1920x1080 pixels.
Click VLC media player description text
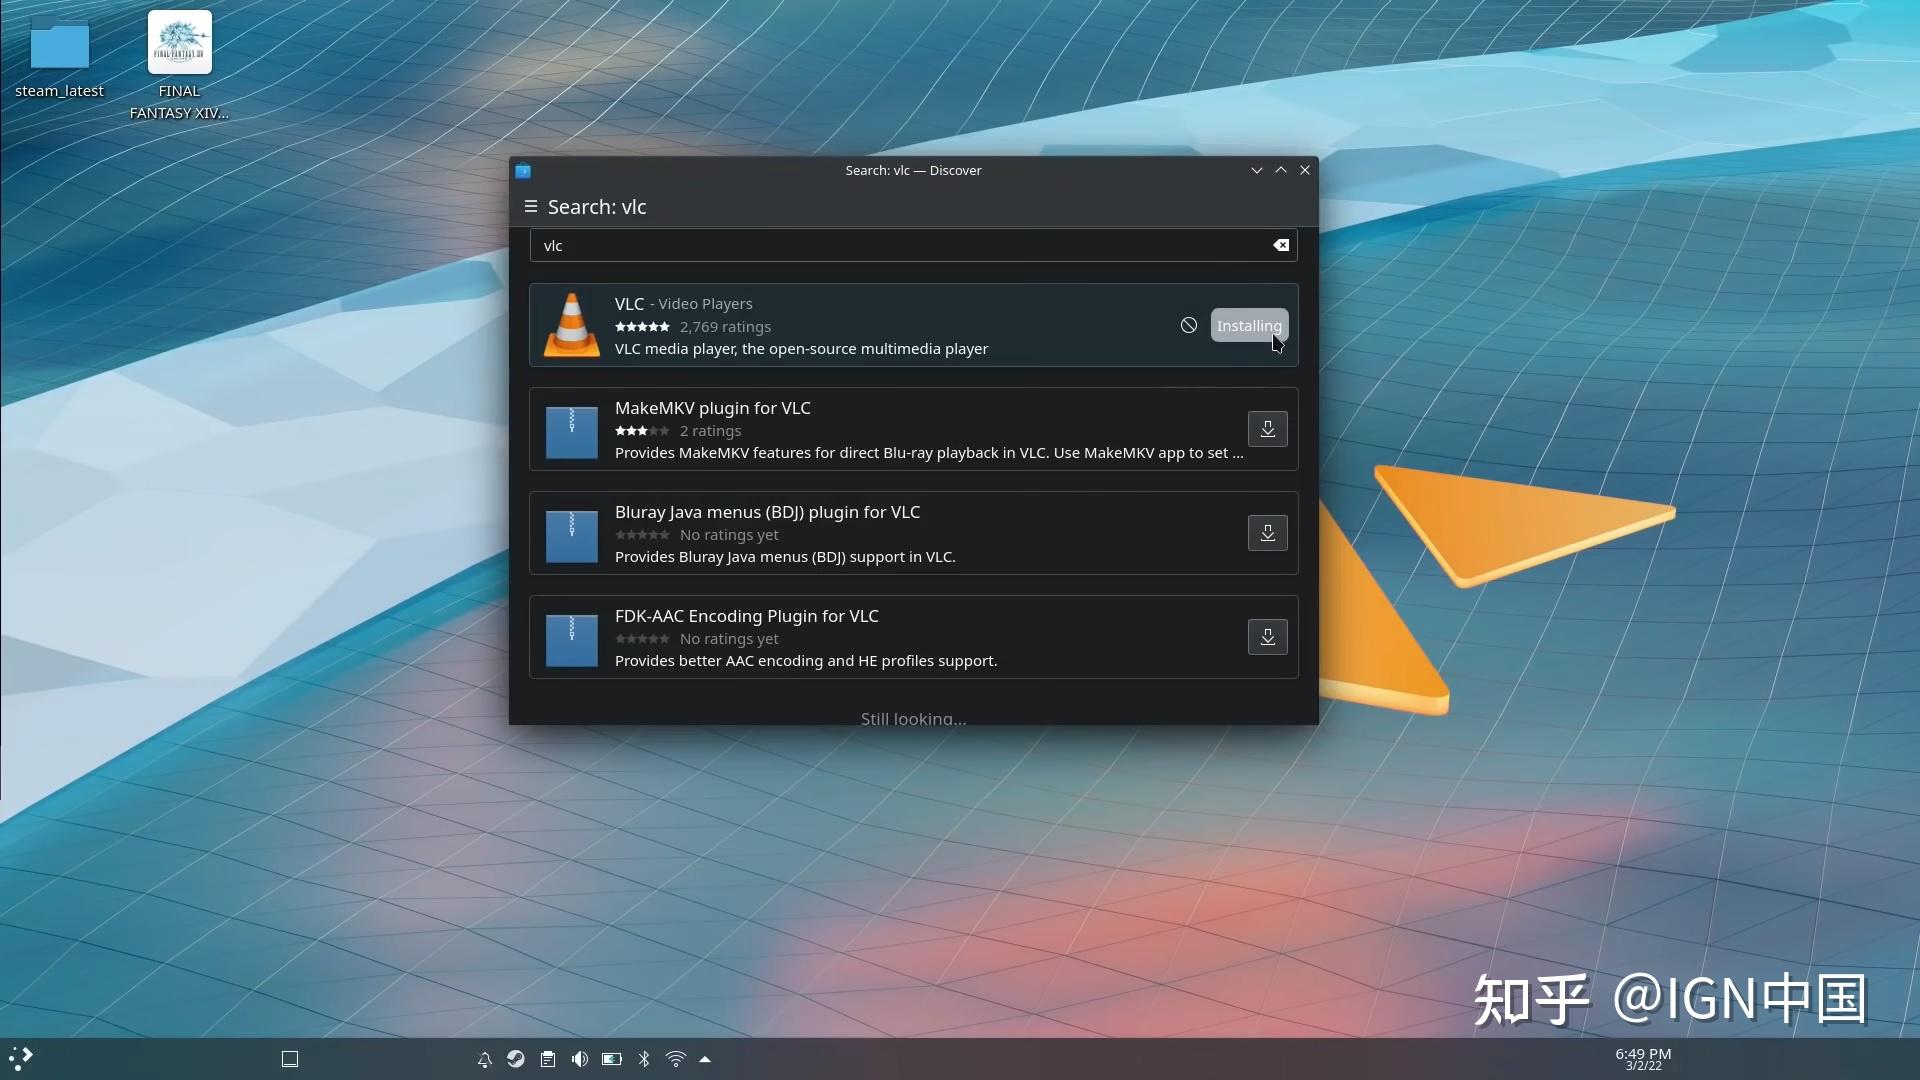(x=801, y=349)
